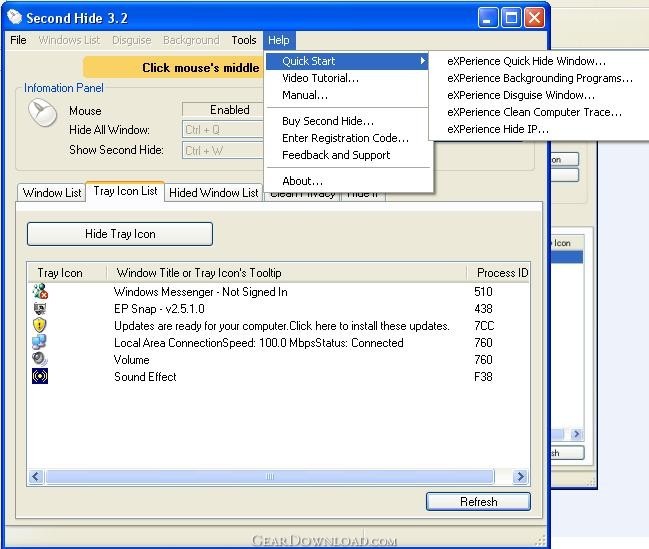Screen dimensions: 649x549
Task: Minimize the Second Hide window
Action: pyautogui.click(x=488, y=18)
